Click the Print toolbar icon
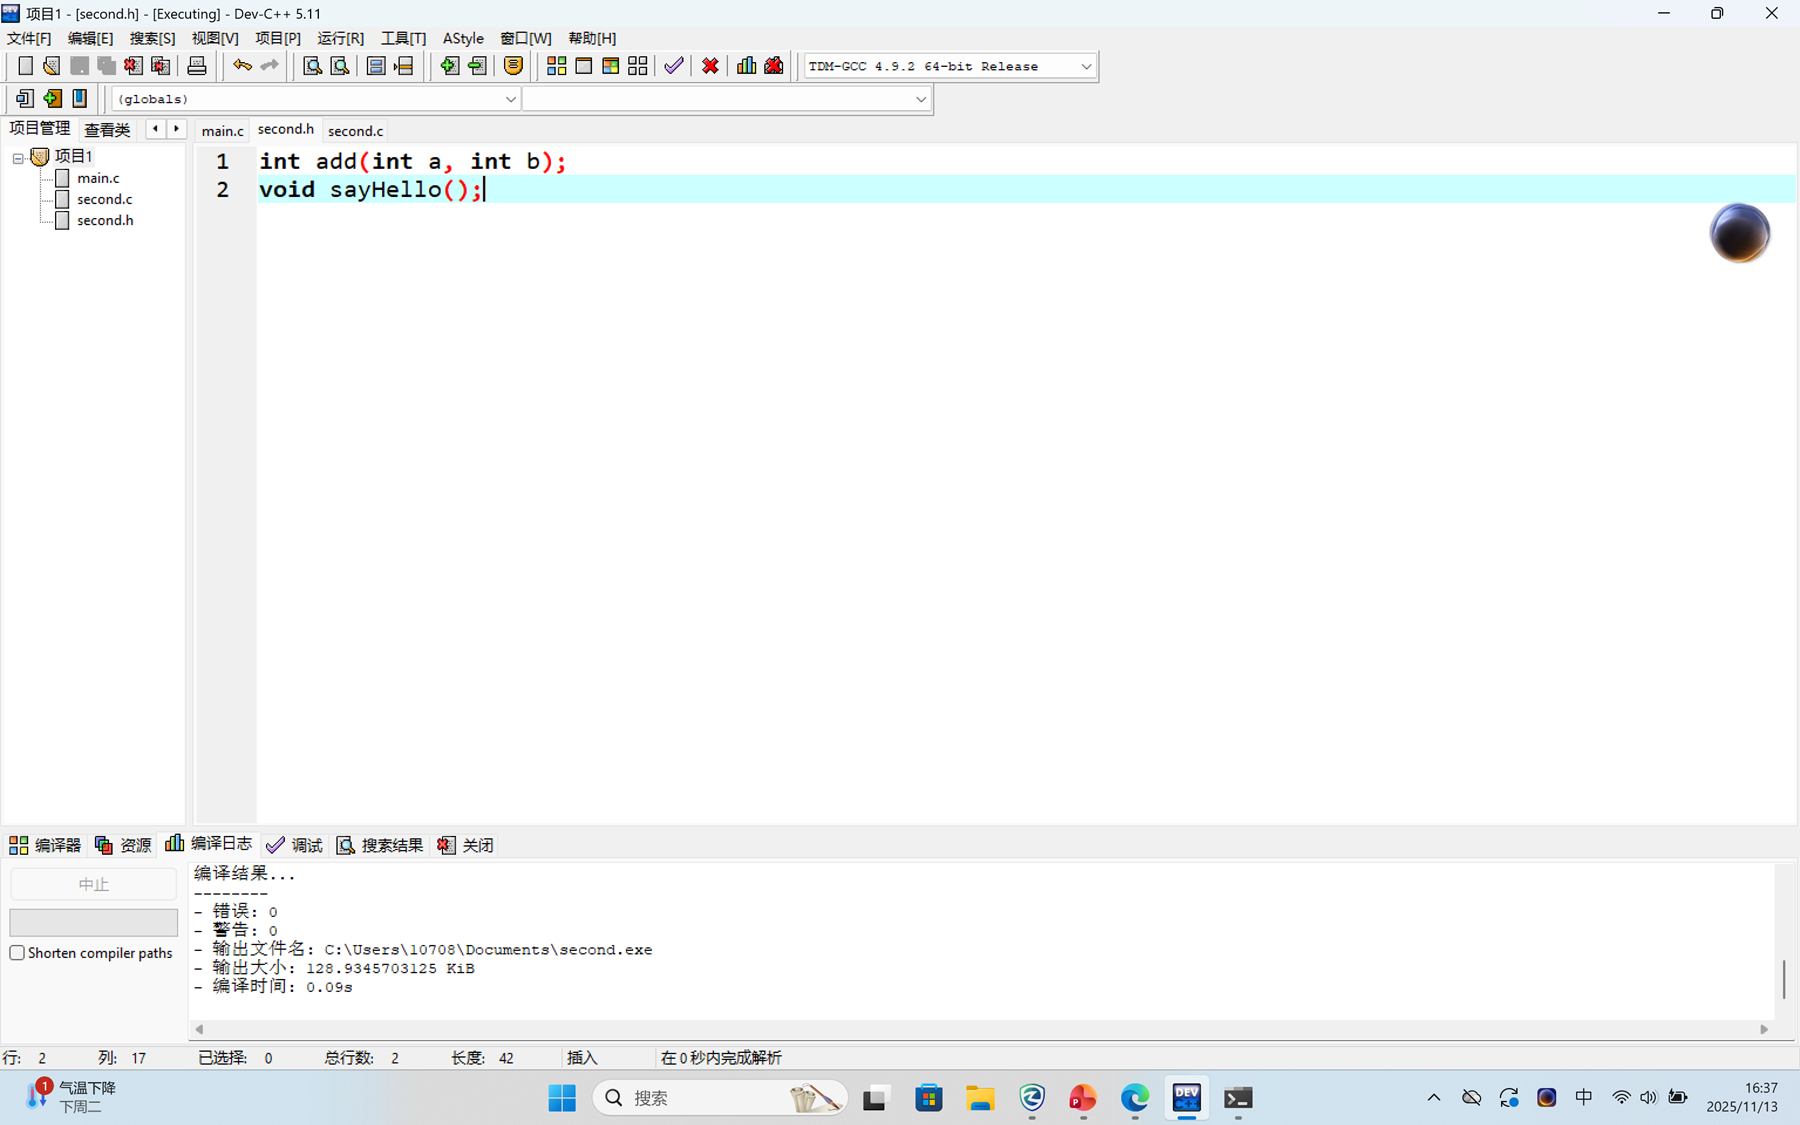Viewport: 1800px width, 1125px height. [x=197, y=66]
